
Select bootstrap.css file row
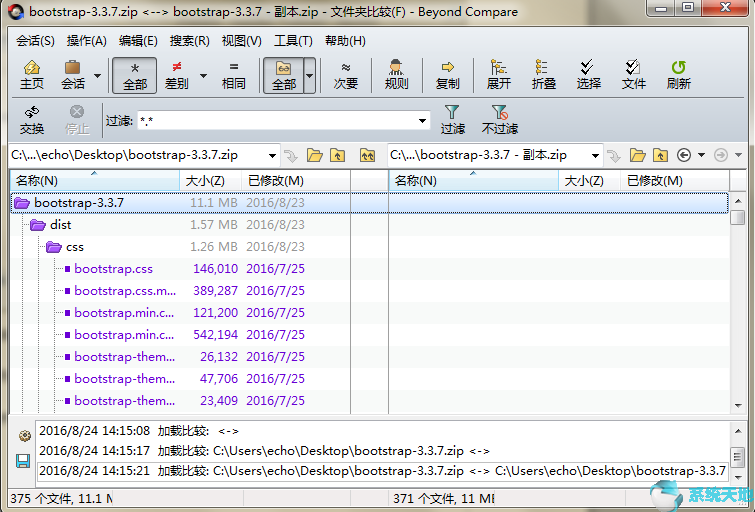coord(180,269)
